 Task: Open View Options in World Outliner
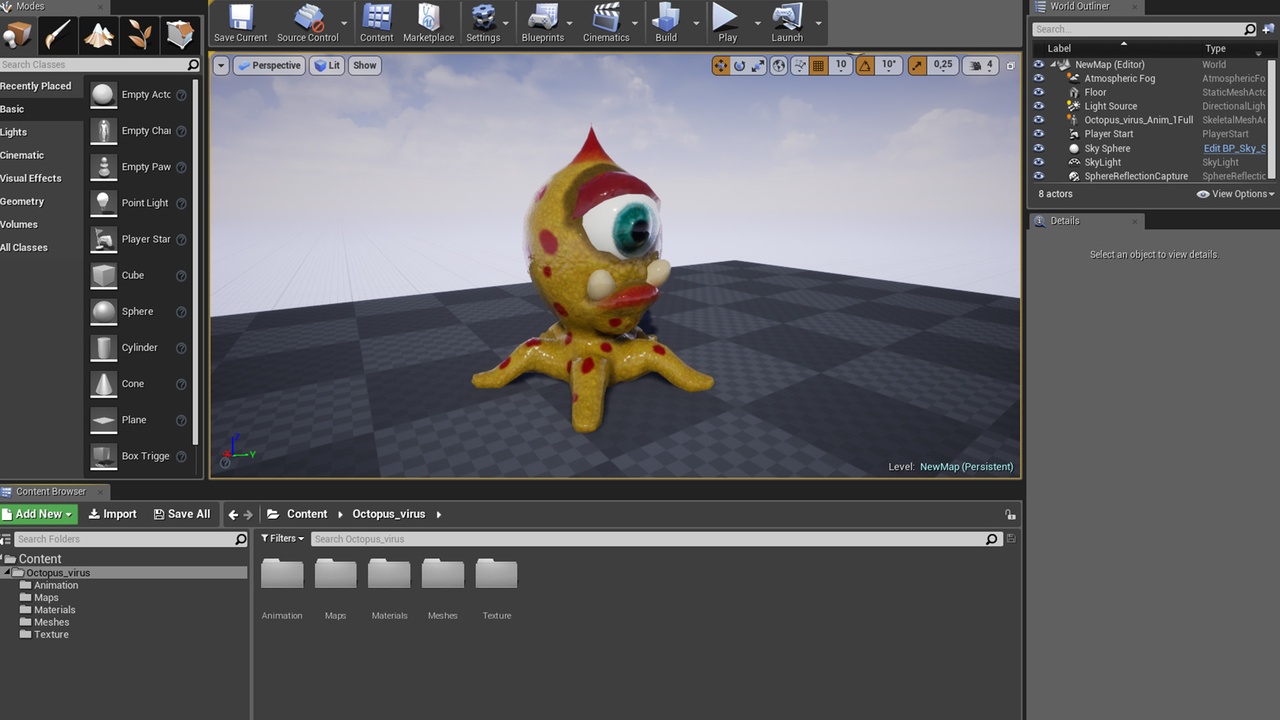click(1235, 194)
